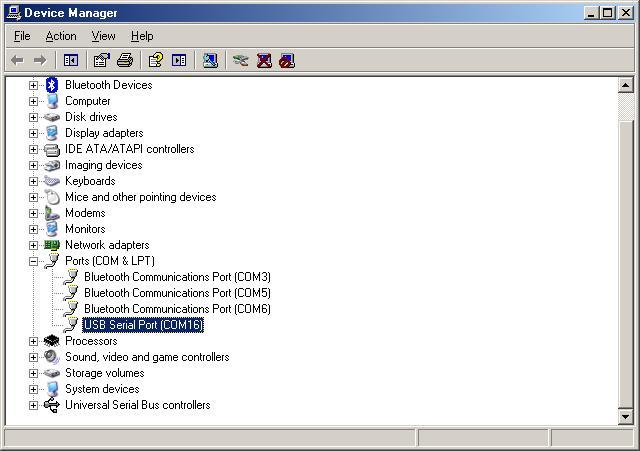Toggle the action pane toolbar icon
The image size is (640, 451).
[x=179, y=61]
